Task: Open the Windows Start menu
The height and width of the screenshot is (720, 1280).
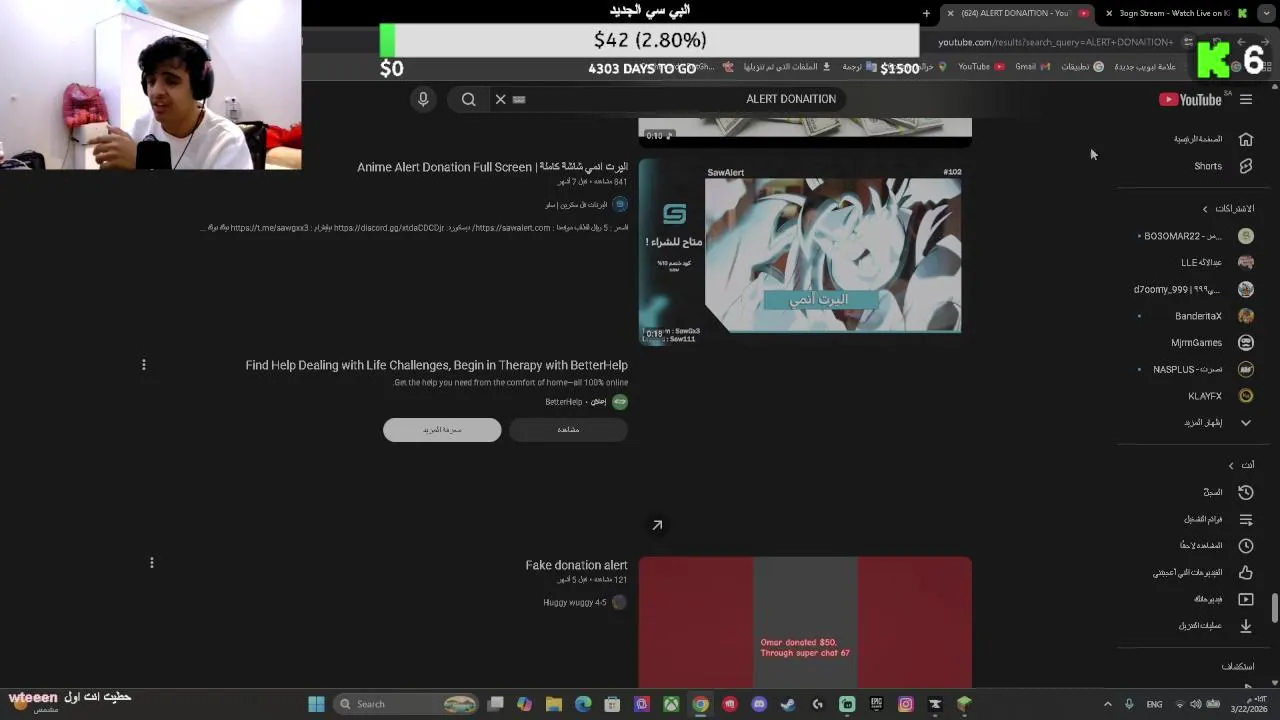Action: pyautogui.click(x=316, y=704)
